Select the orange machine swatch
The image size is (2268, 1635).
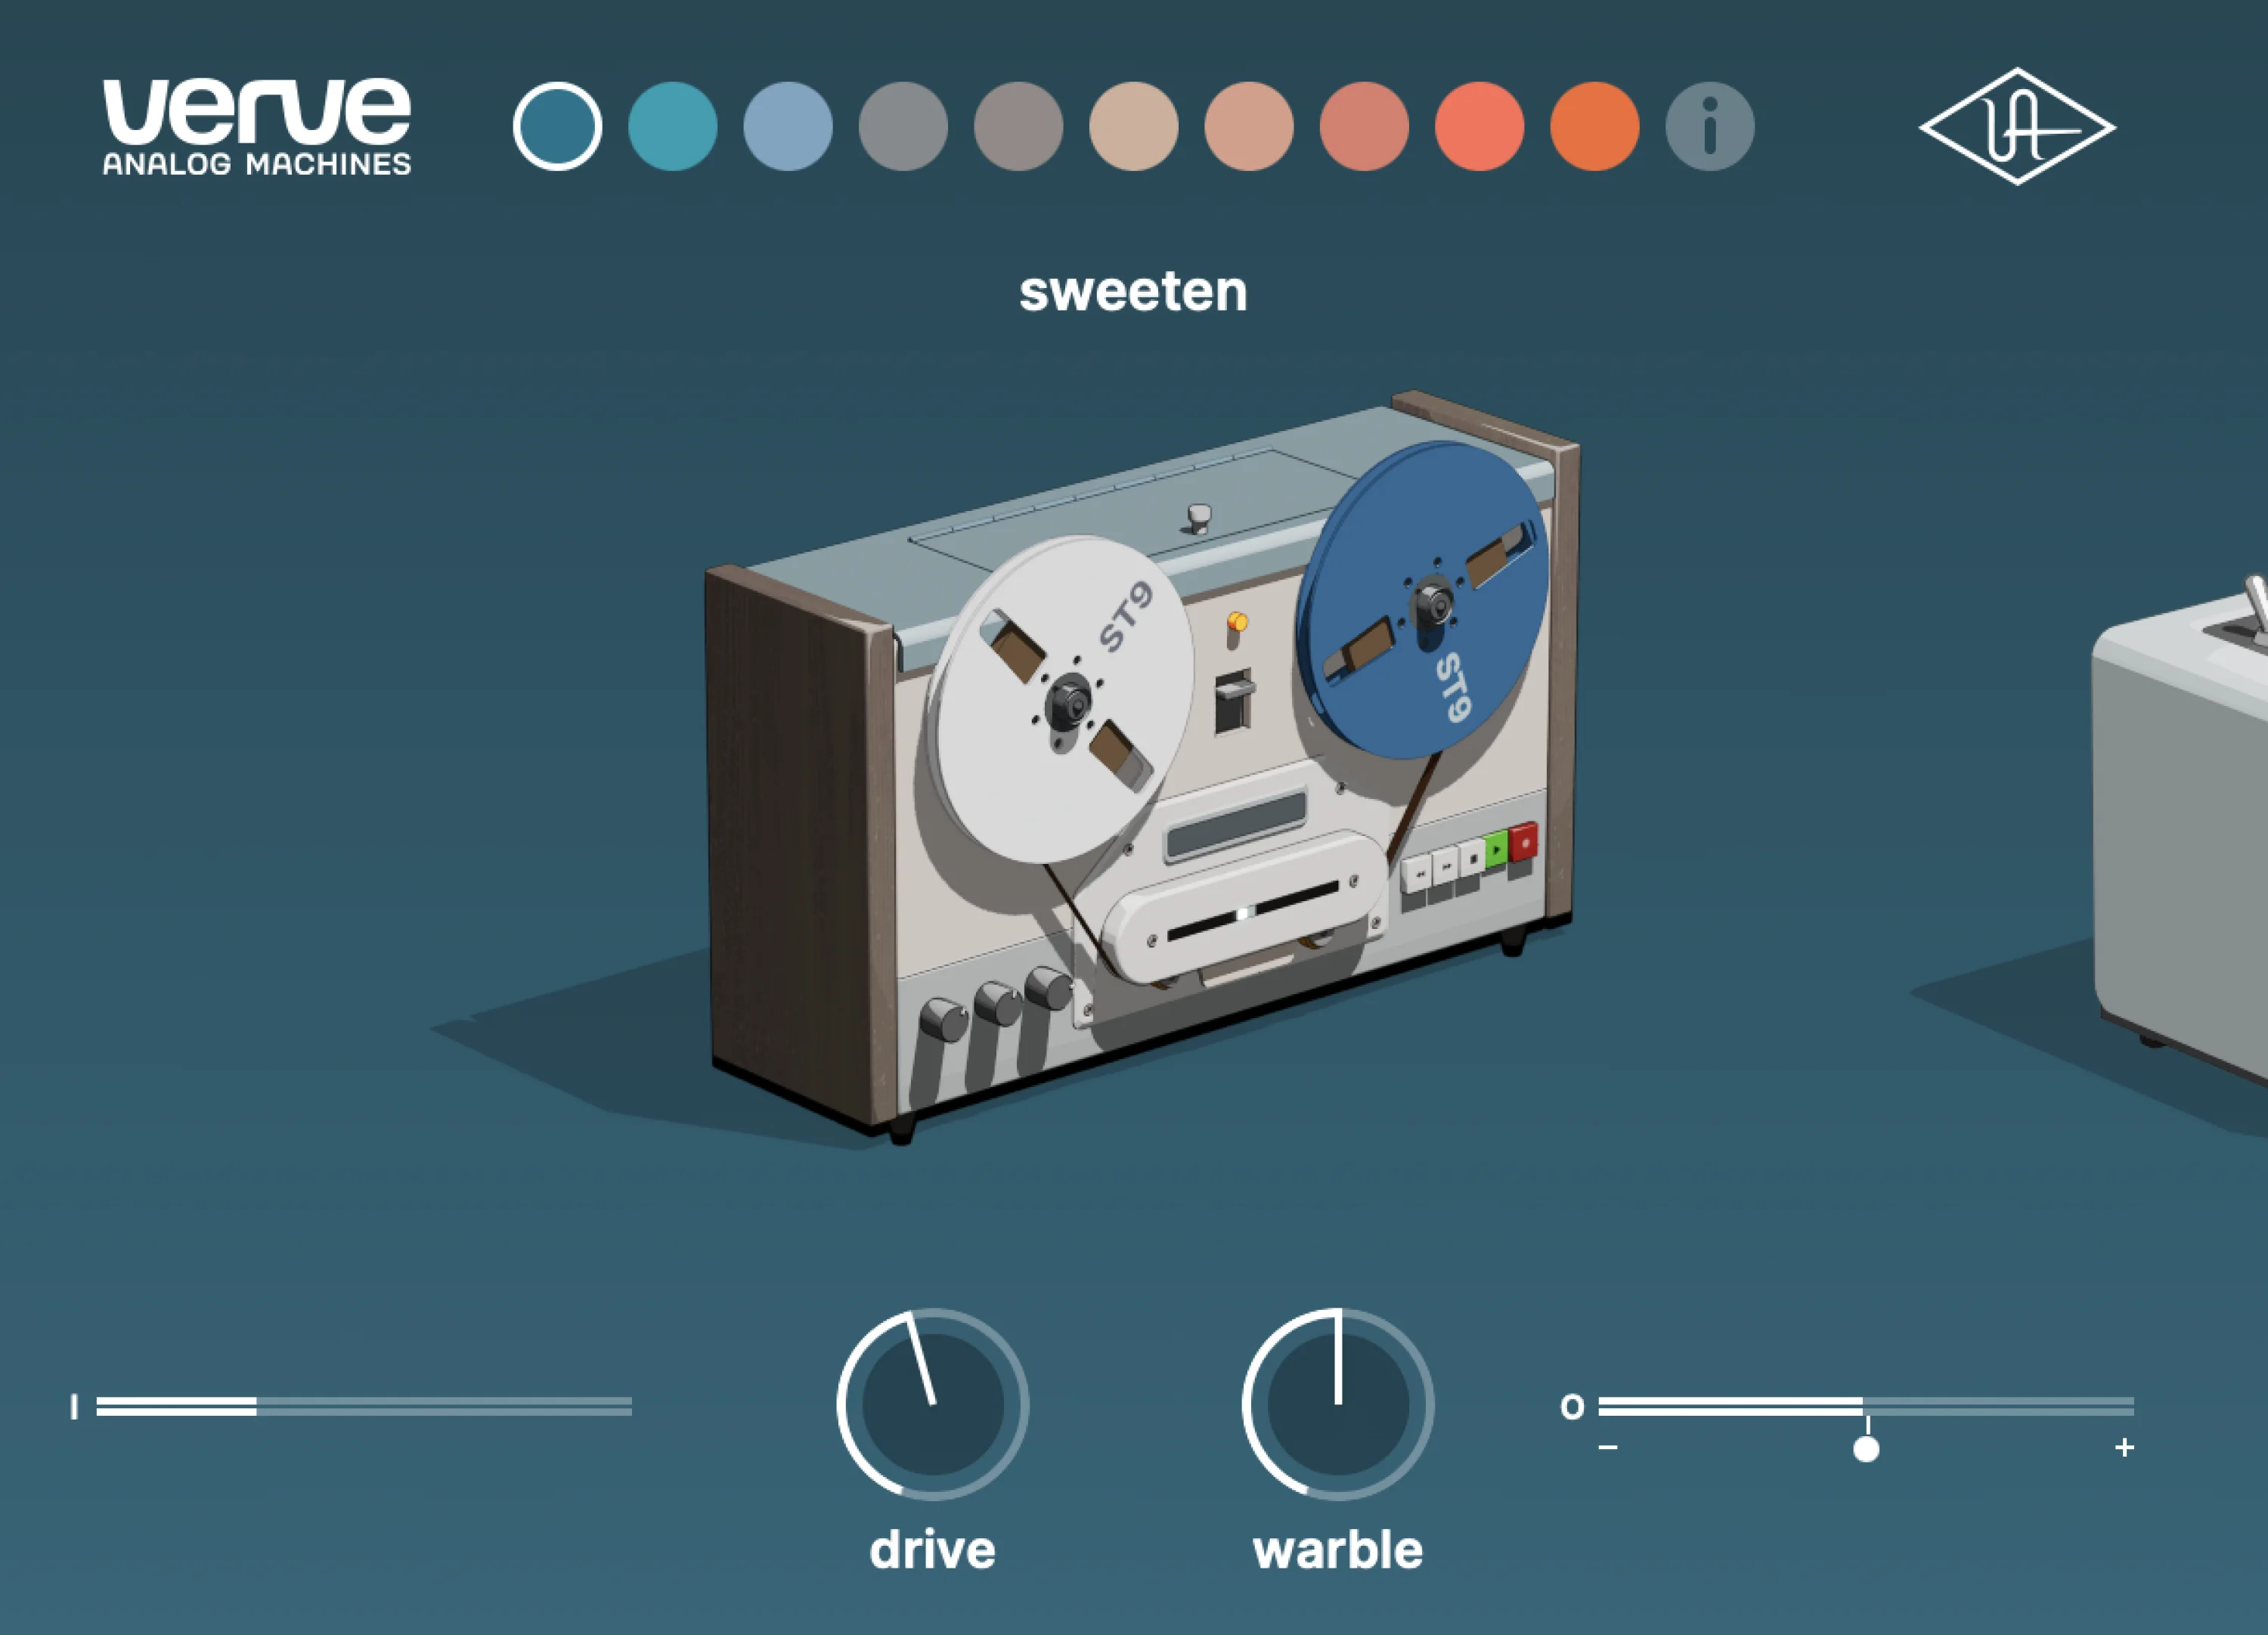pyautogui.click(x=1595, y=126)
